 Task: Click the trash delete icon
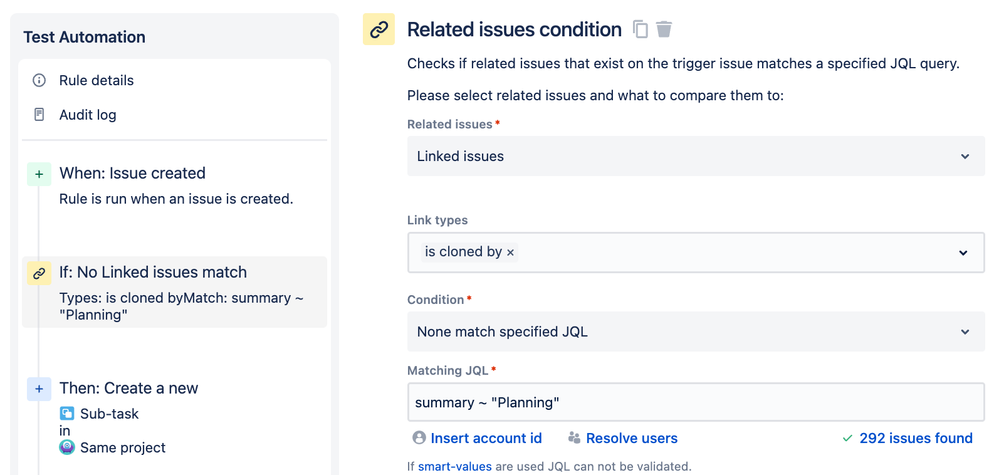[x=664, y=30]
